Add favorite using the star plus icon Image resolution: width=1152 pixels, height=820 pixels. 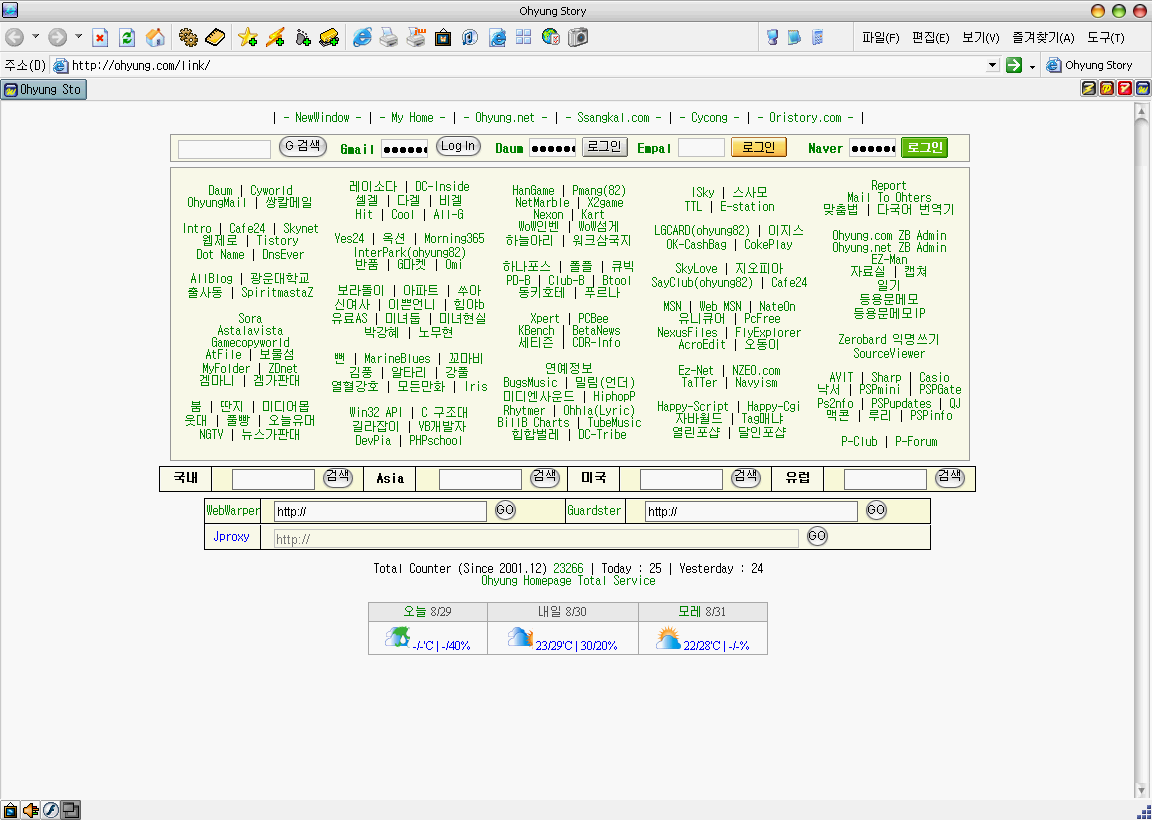248,37
